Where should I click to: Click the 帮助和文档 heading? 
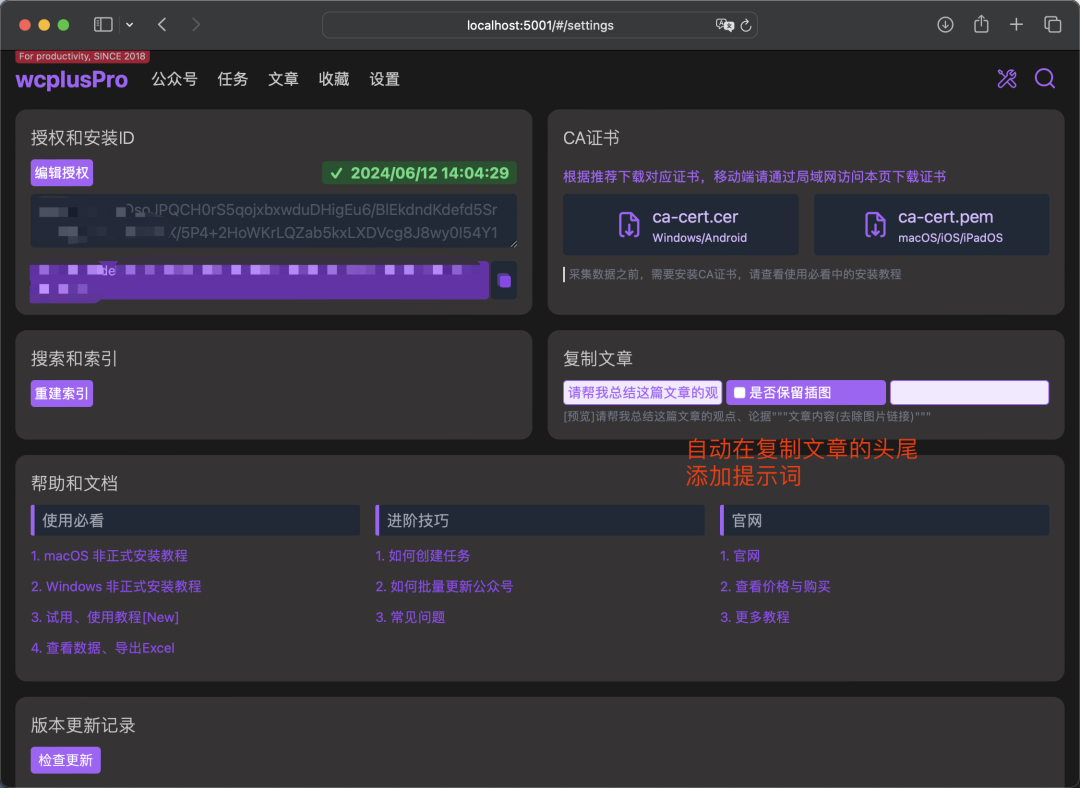point(74,484)
